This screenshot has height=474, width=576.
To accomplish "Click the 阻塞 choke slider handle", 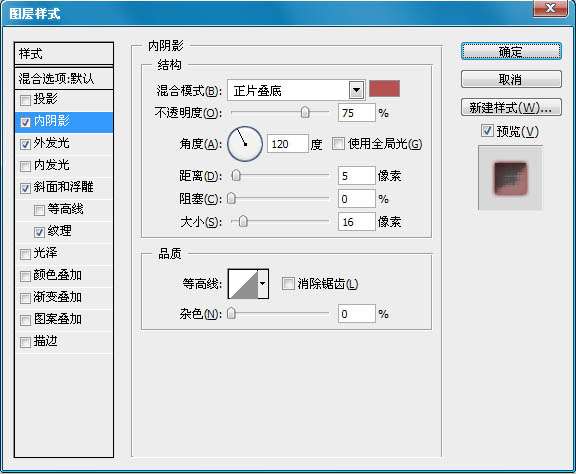I will [231, 199].
